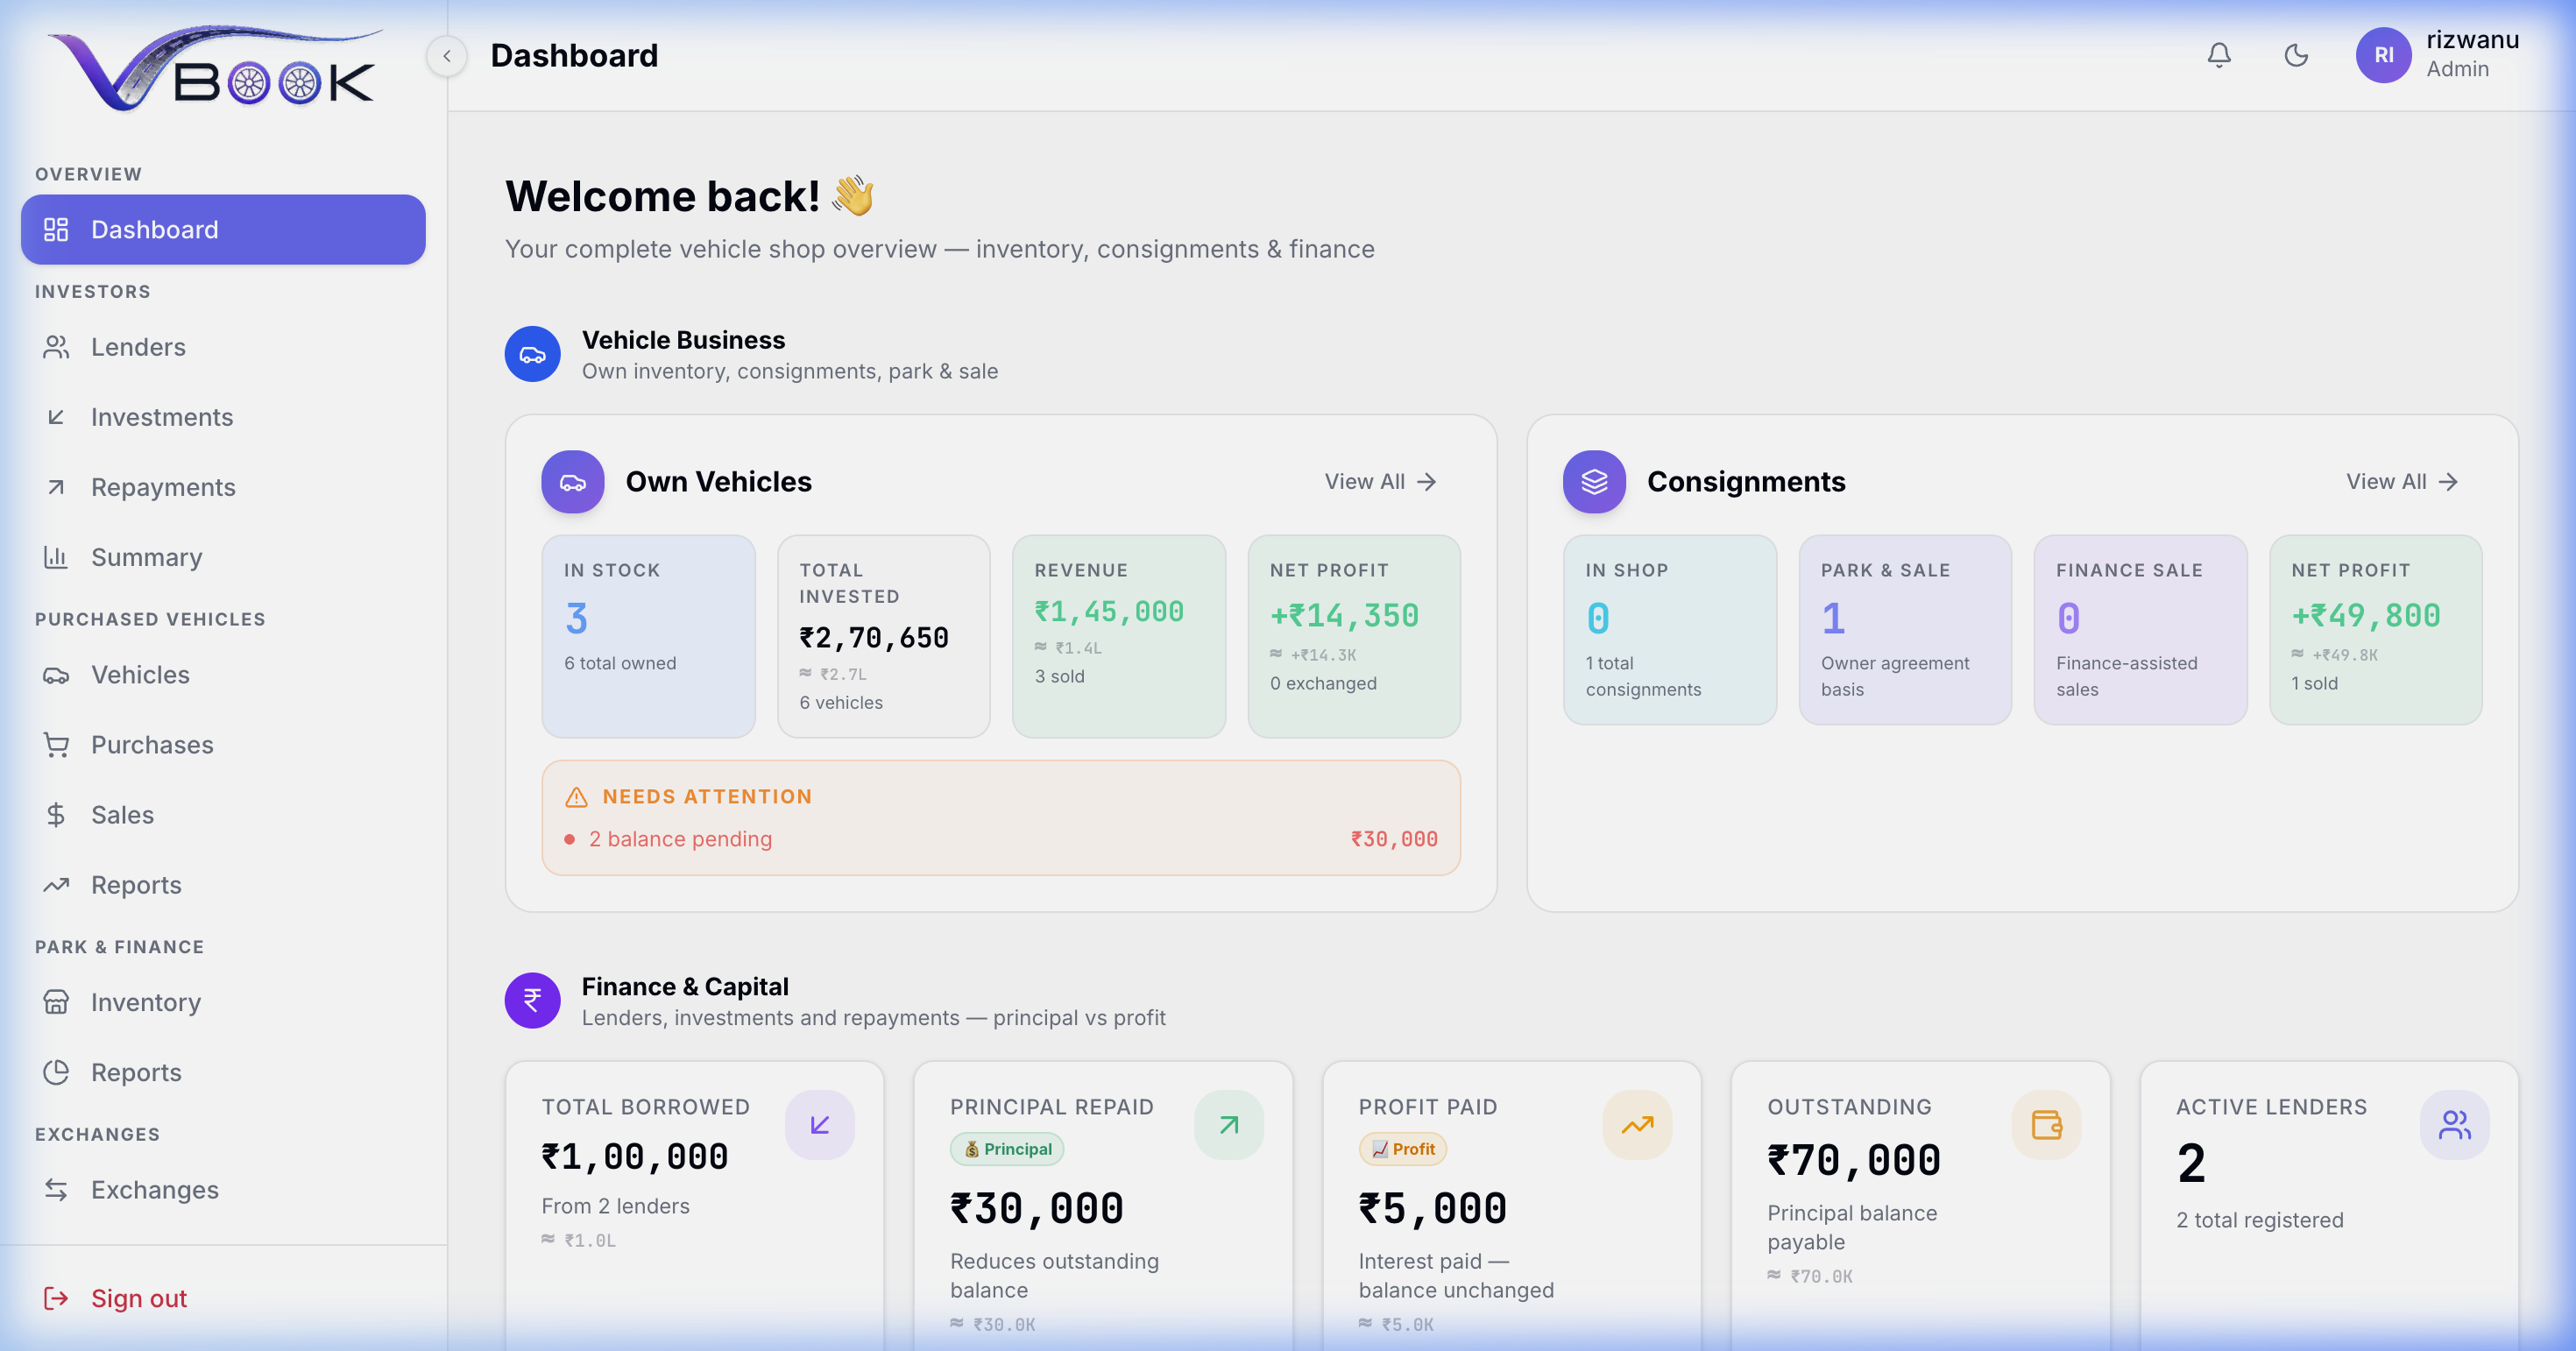
Task: Click the Principal Repaid arrow icon
Action: 1229,1125
